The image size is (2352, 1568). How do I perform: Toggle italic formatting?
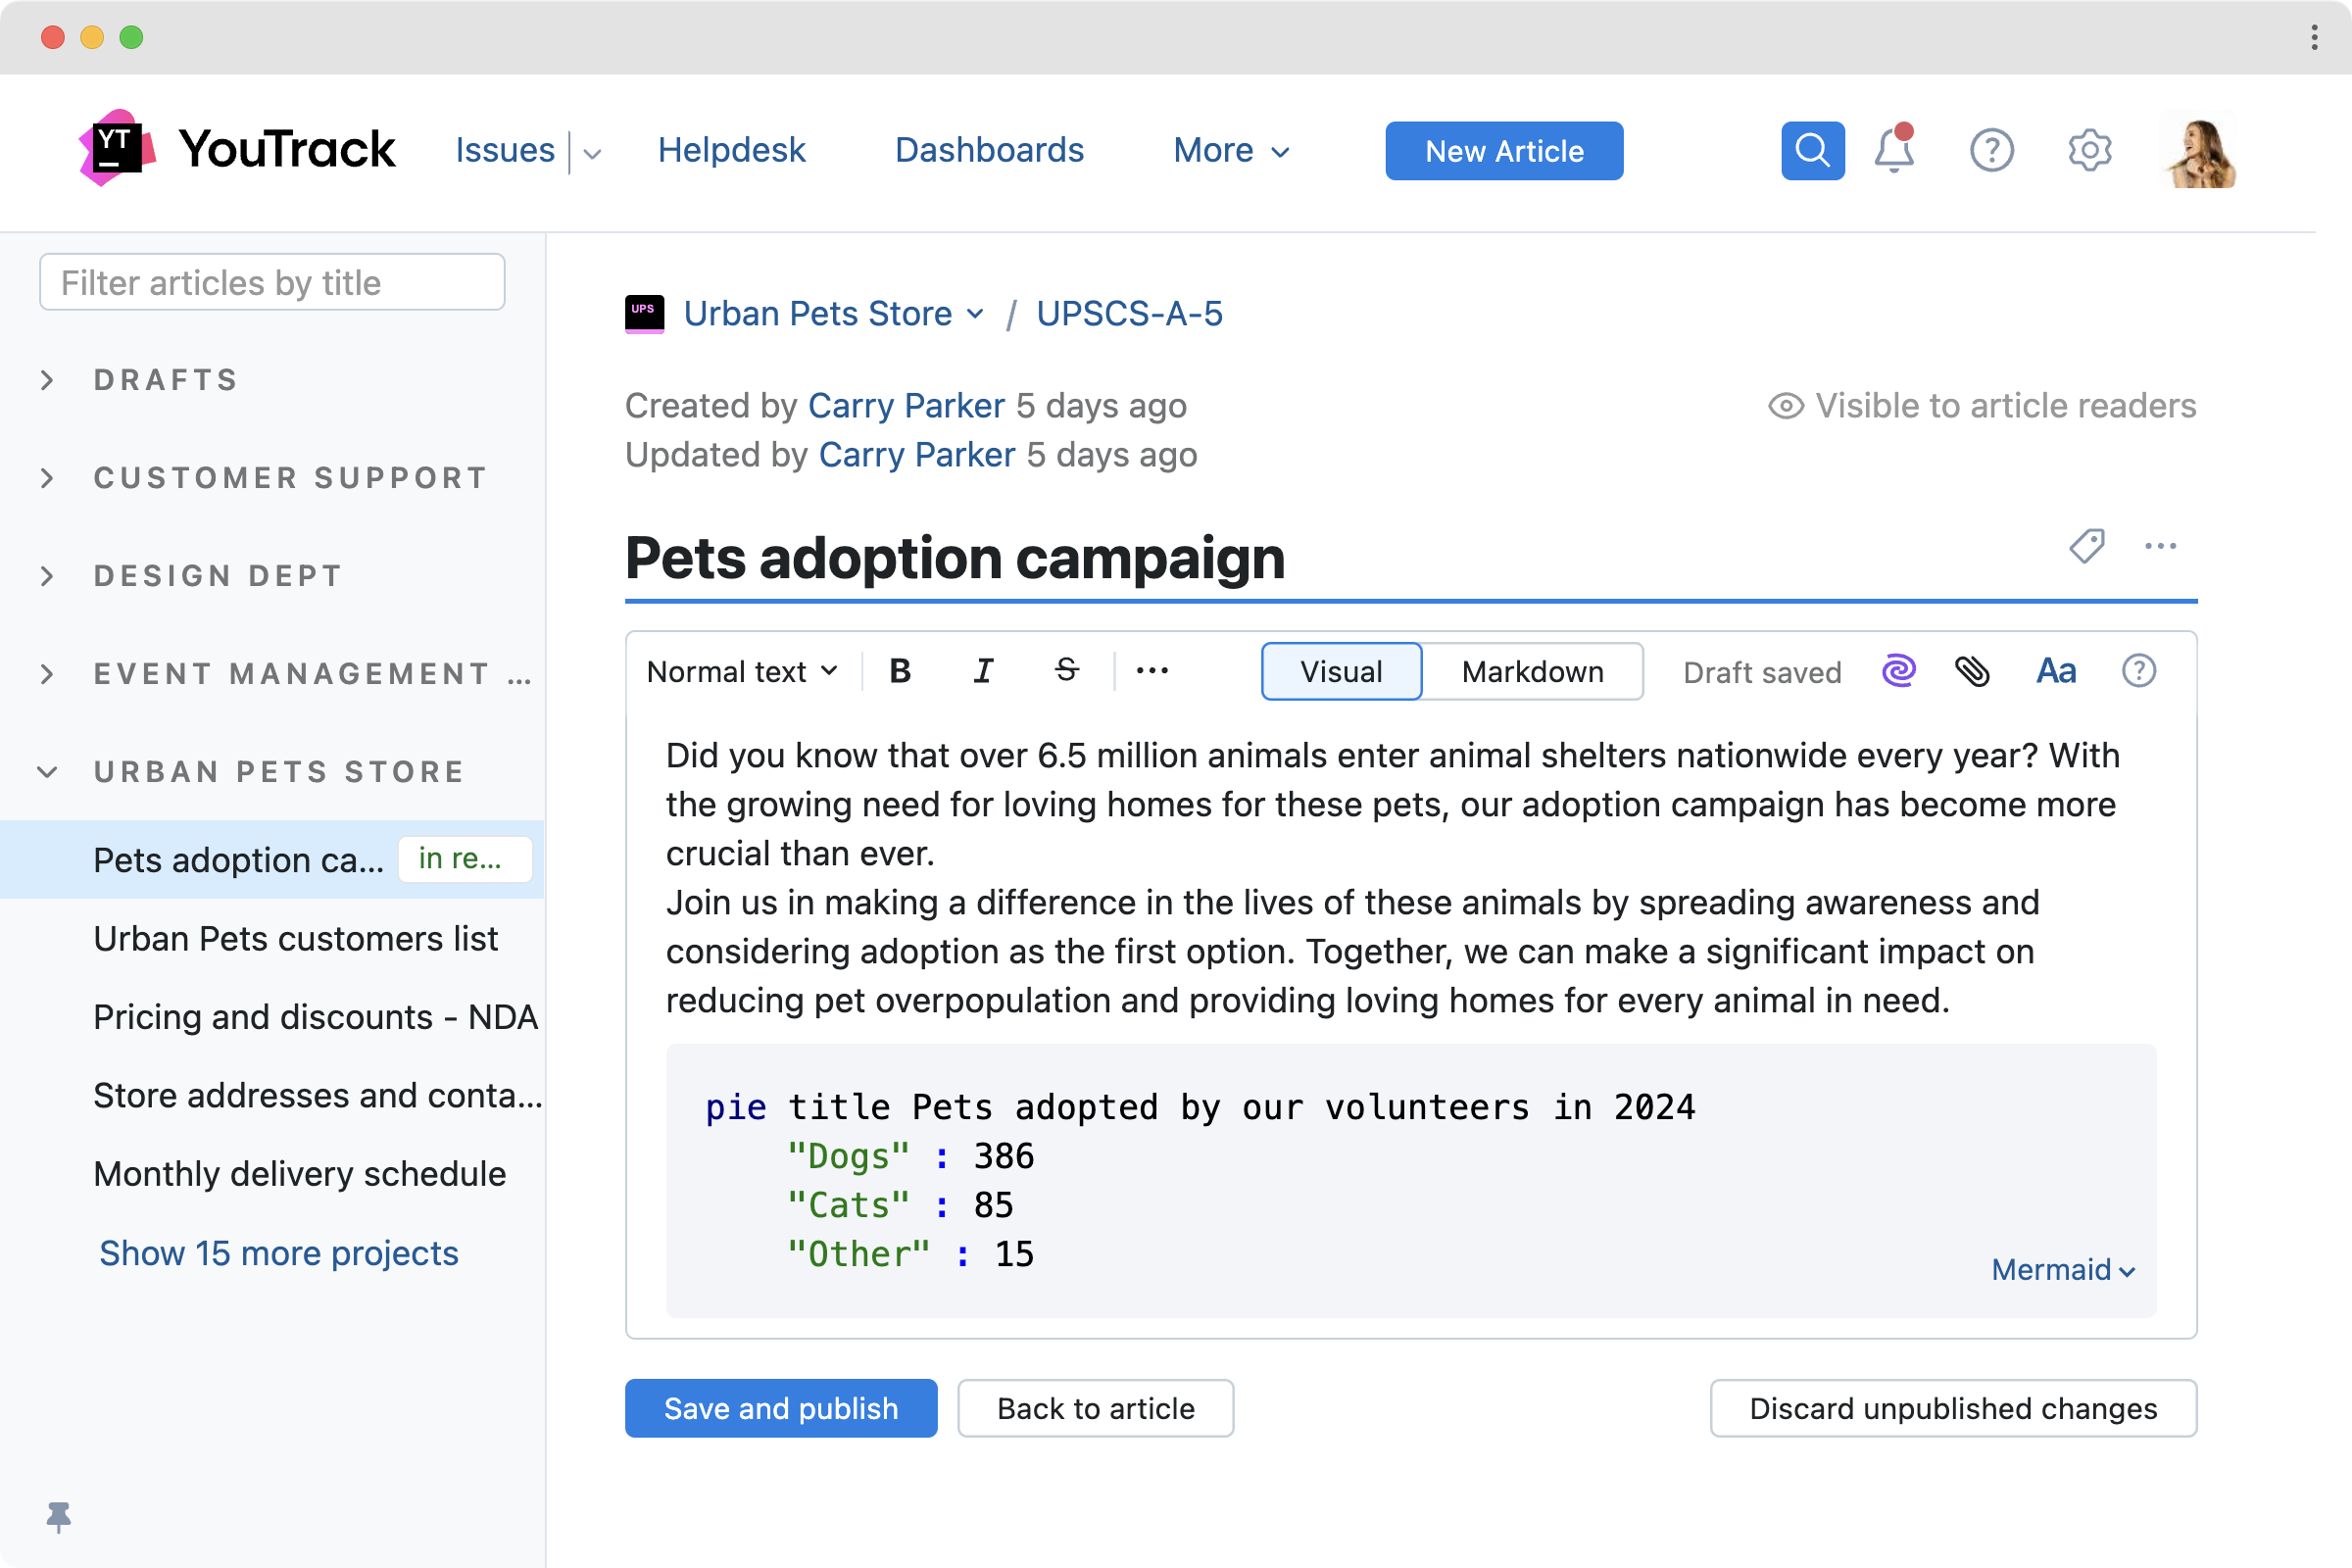pyautogui.click(x=983, y=671)
